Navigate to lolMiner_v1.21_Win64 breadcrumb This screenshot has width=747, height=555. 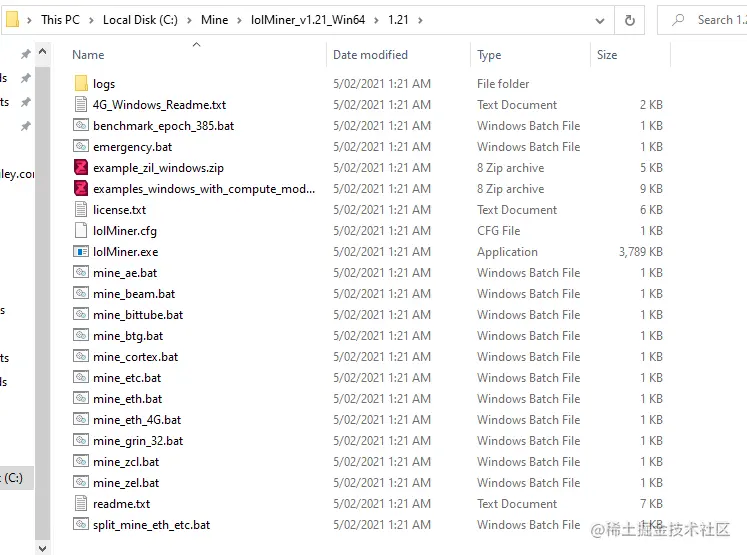[x=308, y=20]
